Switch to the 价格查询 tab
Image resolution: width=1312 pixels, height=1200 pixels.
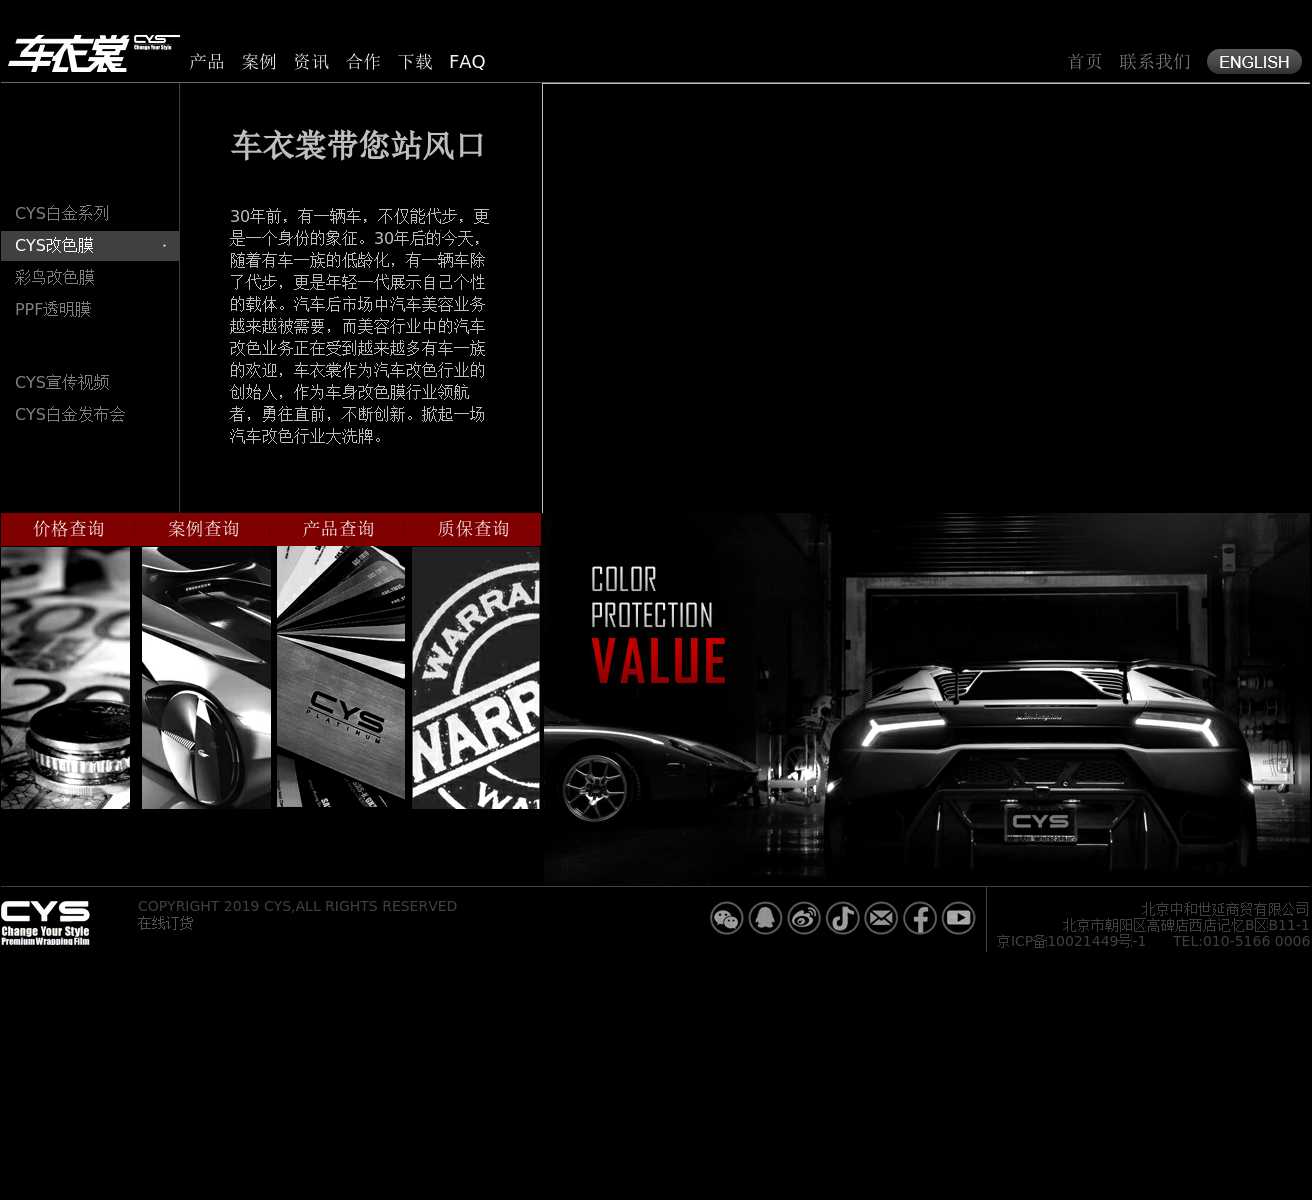click(x=68, y=529)
